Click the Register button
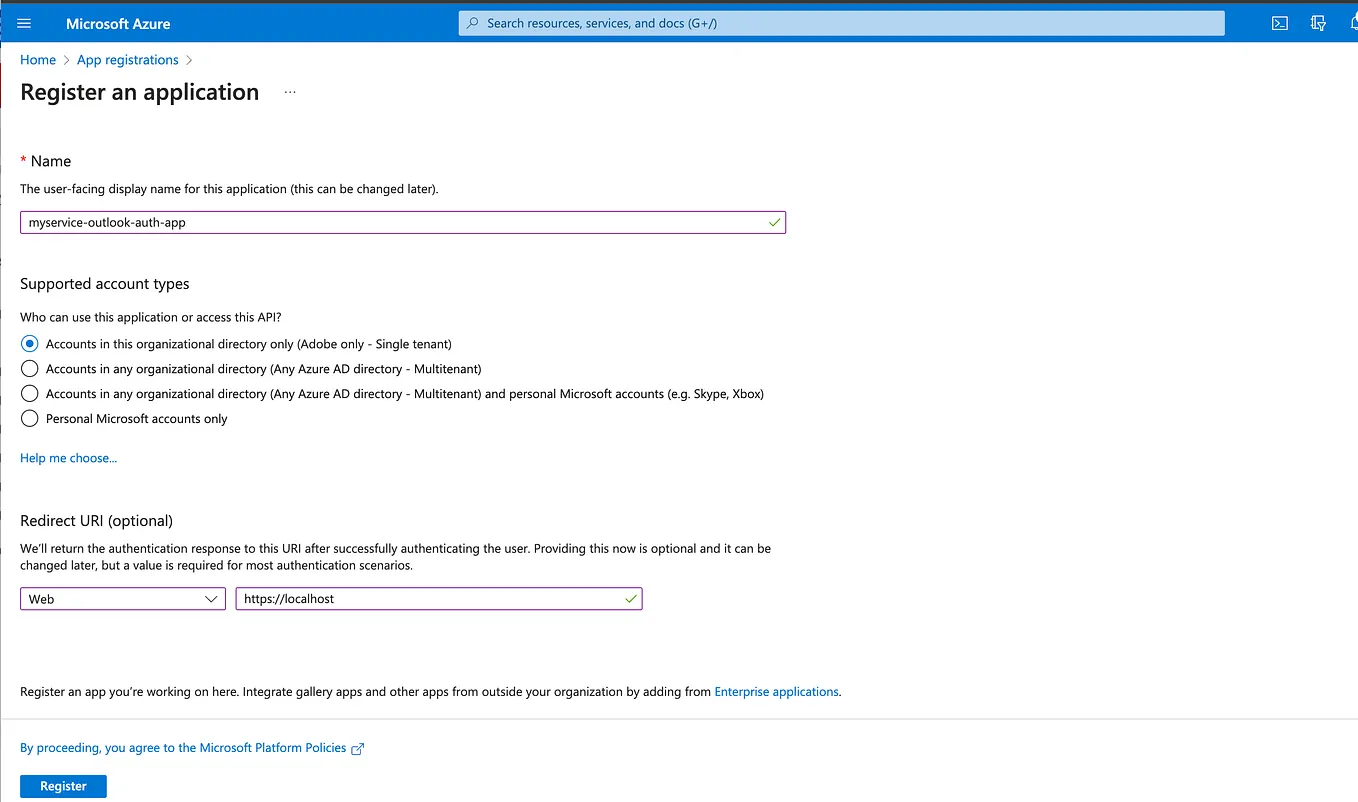 point(63,786)
